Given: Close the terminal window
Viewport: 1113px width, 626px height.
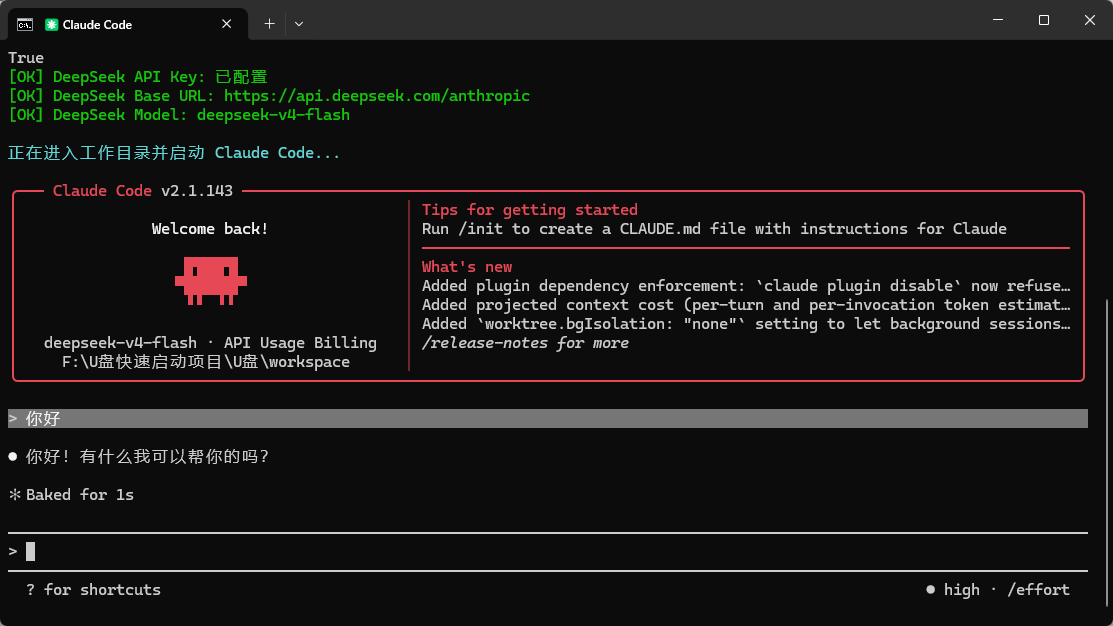Looking at the screenshot, I should [x=1090, y=20].
